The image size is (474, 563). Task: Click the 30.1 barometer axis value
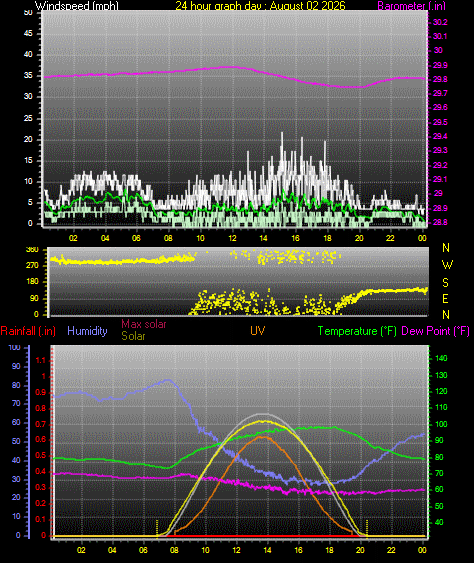point(440,36)
